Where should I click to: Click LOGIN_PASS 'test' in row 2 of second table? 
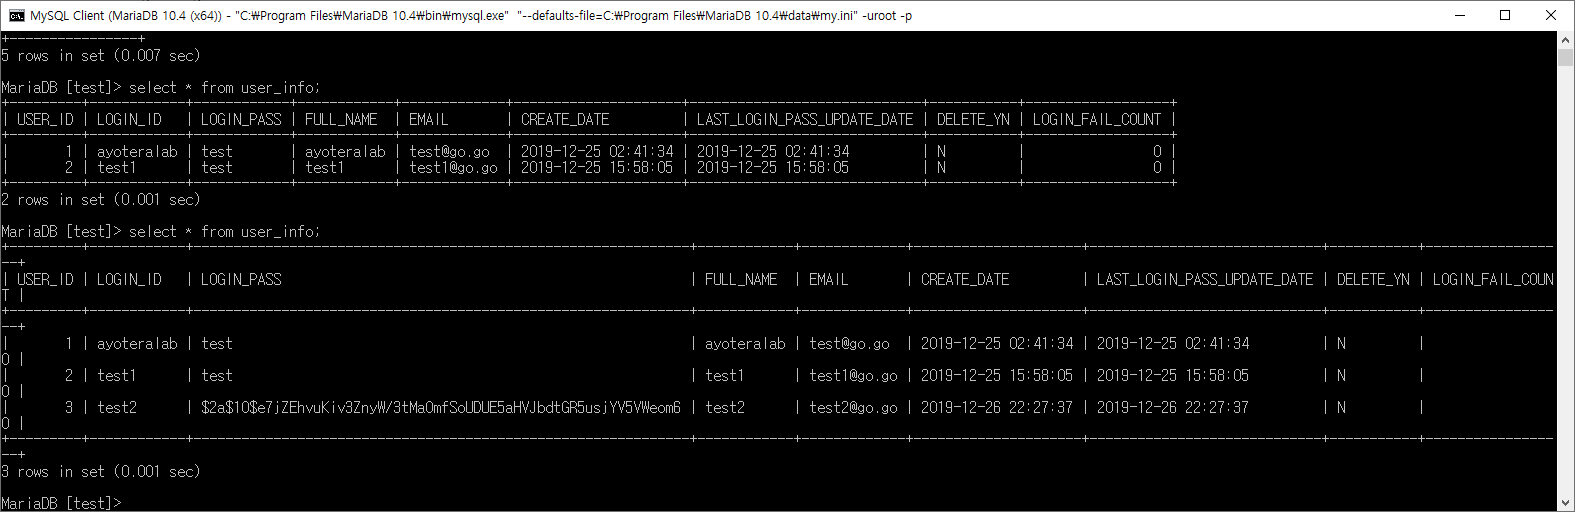click(217, 376)
